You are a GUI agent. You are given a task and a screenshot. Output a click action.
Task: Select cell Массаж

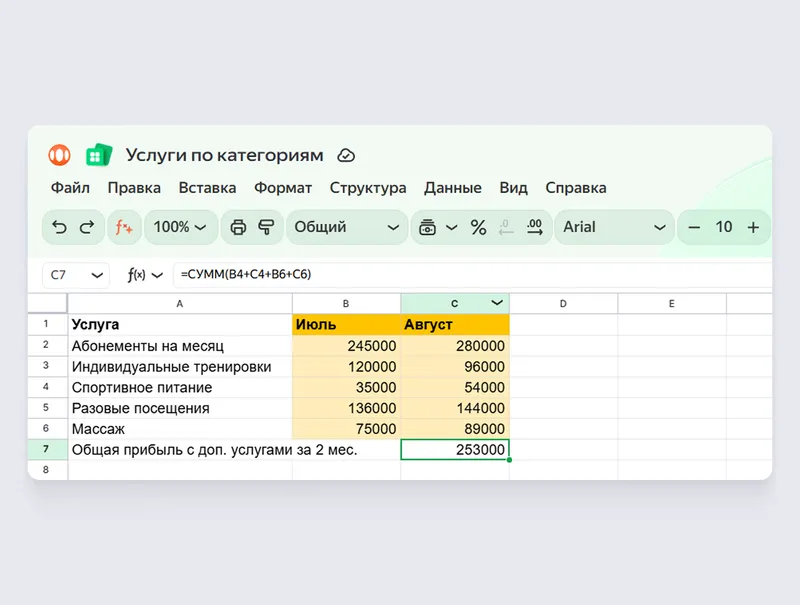click(180, 429)
